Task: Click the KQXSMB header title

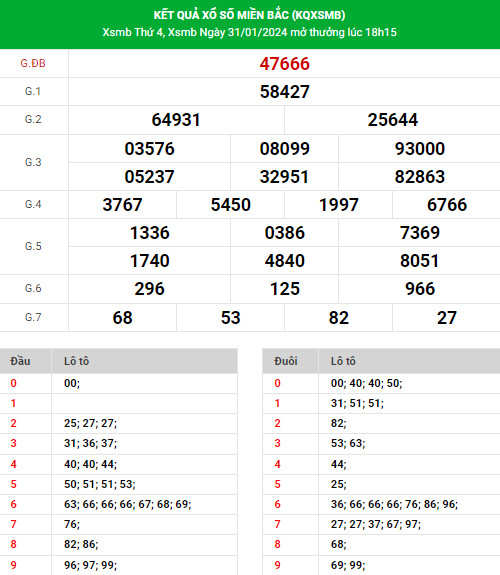Action: tap(249, 15)
